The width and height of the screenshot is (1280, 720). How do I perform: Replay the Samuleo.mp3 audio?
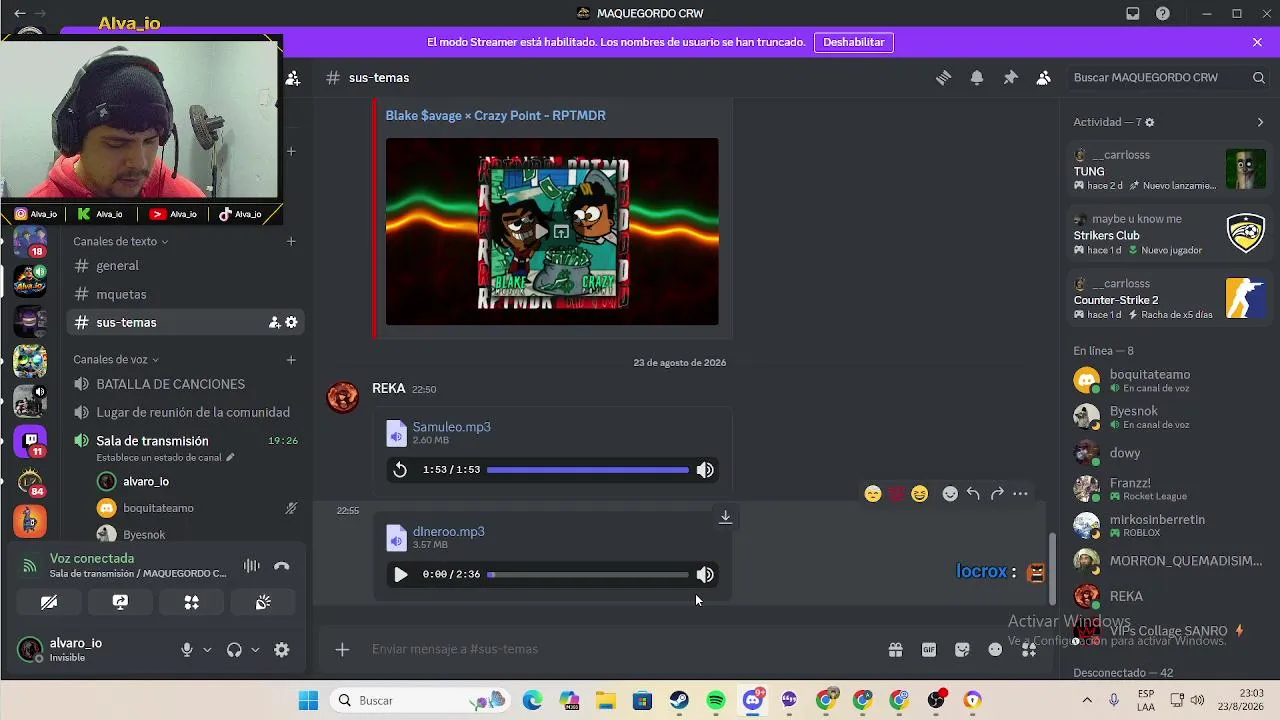pos(400,470)
